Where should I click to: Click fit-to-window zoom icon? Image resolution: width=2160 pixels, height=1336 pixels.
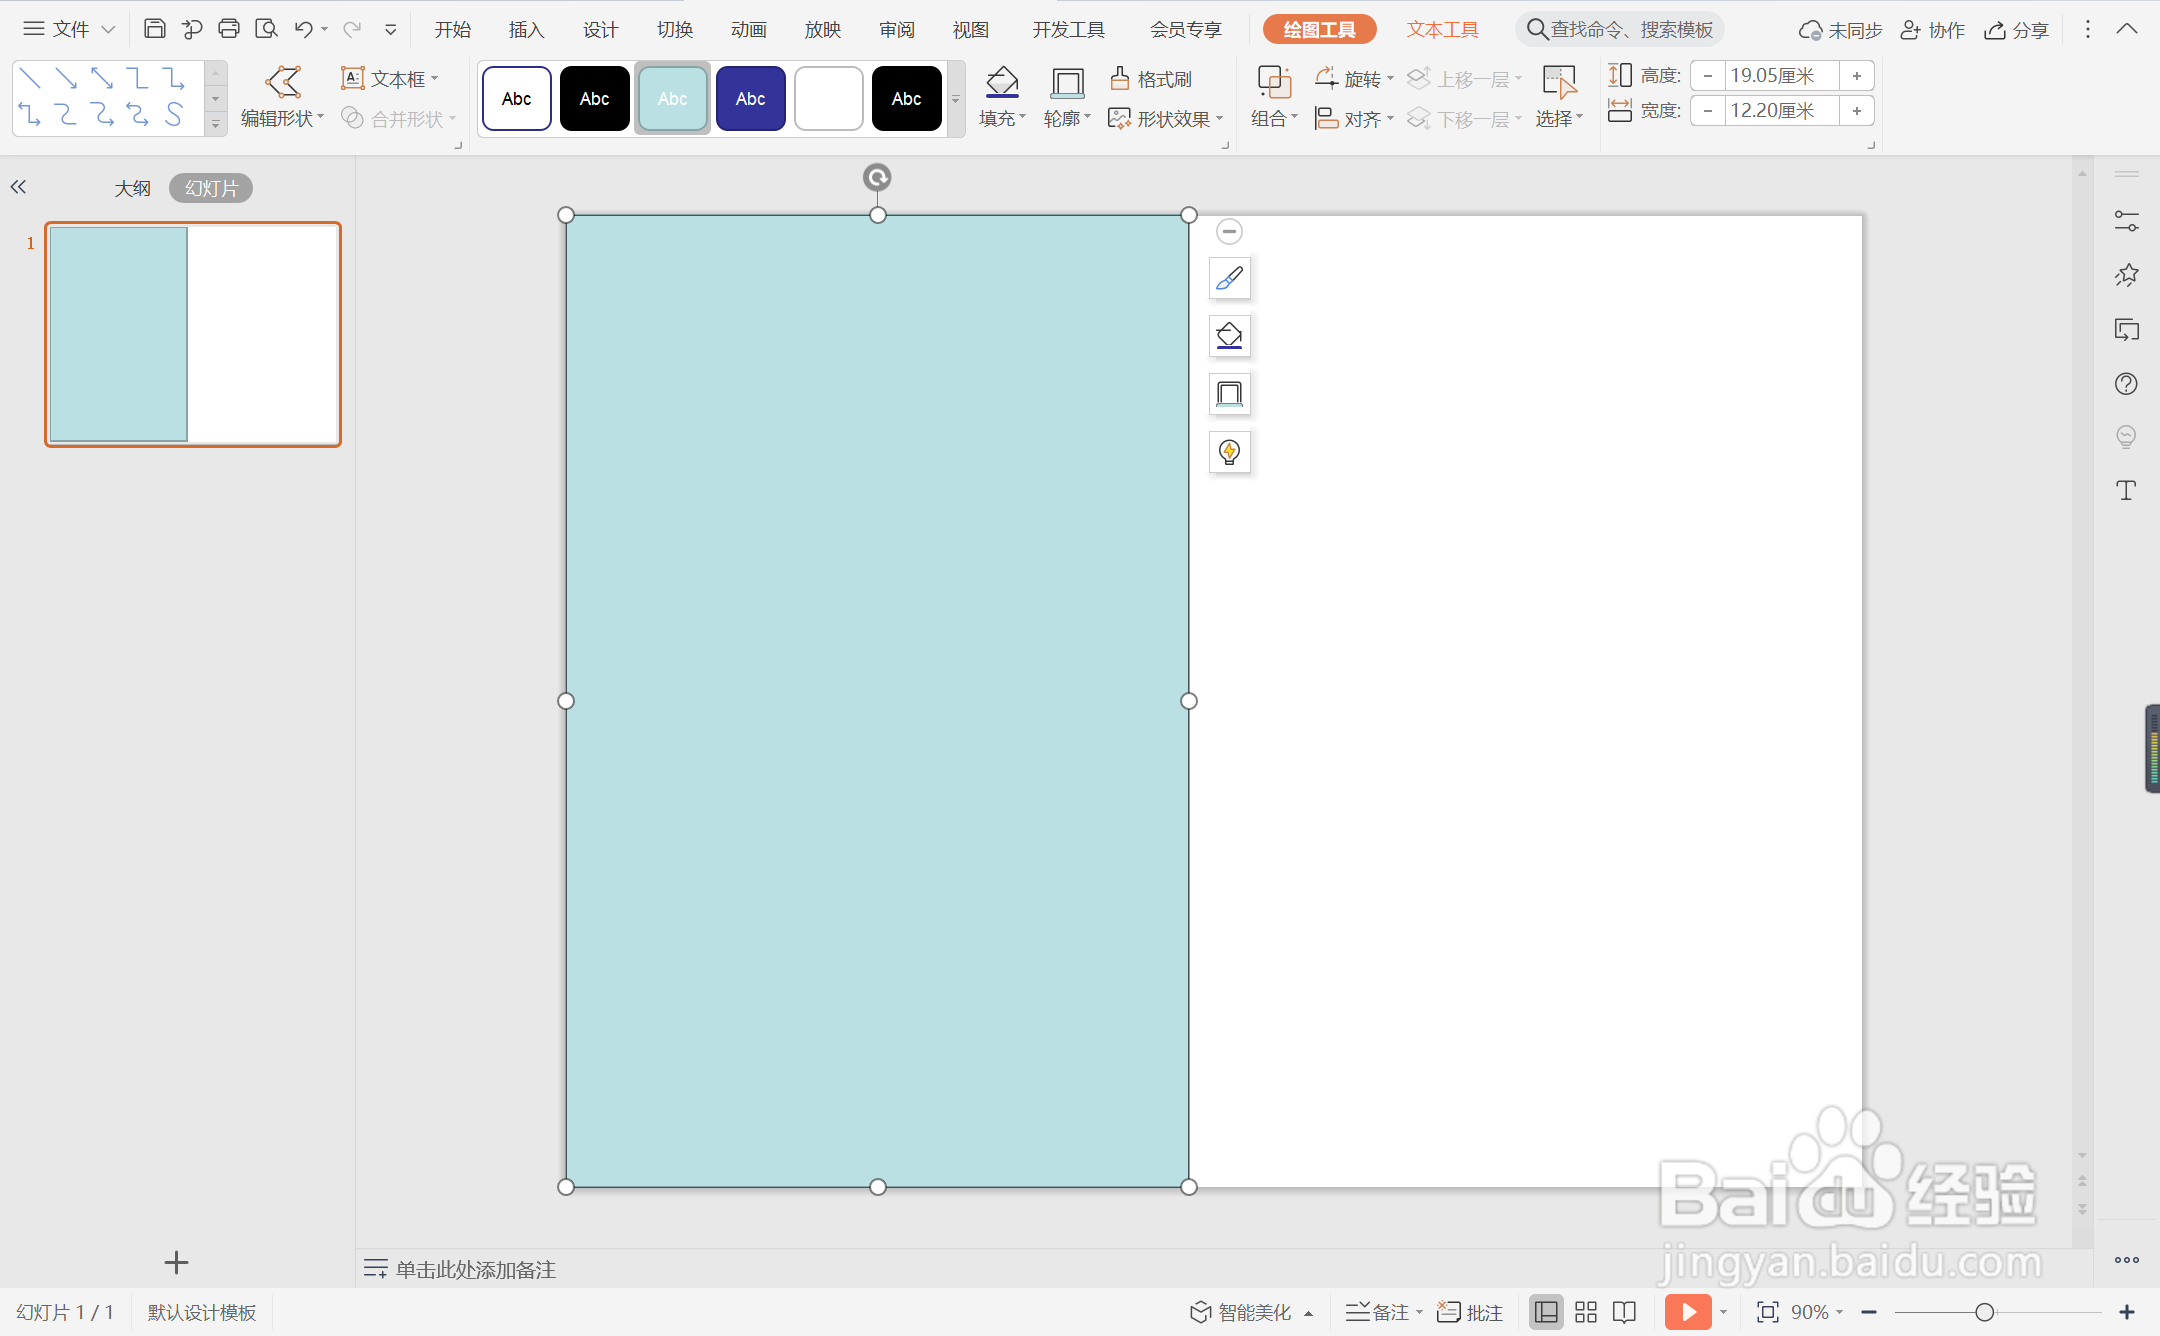(x=1768, y=1312)
